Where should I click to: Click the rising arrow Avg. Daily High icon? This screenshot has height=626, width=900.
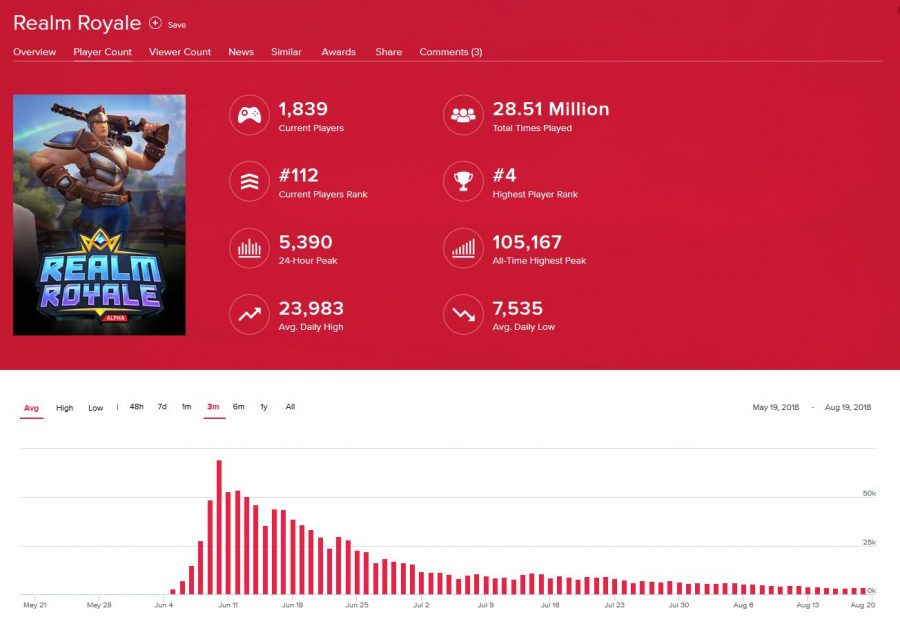point(248,314)
